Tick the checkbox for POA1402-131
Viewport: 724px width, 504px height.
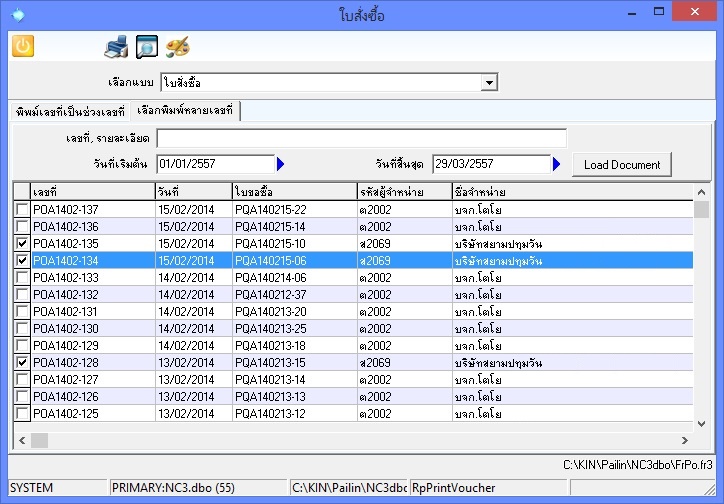22,311
